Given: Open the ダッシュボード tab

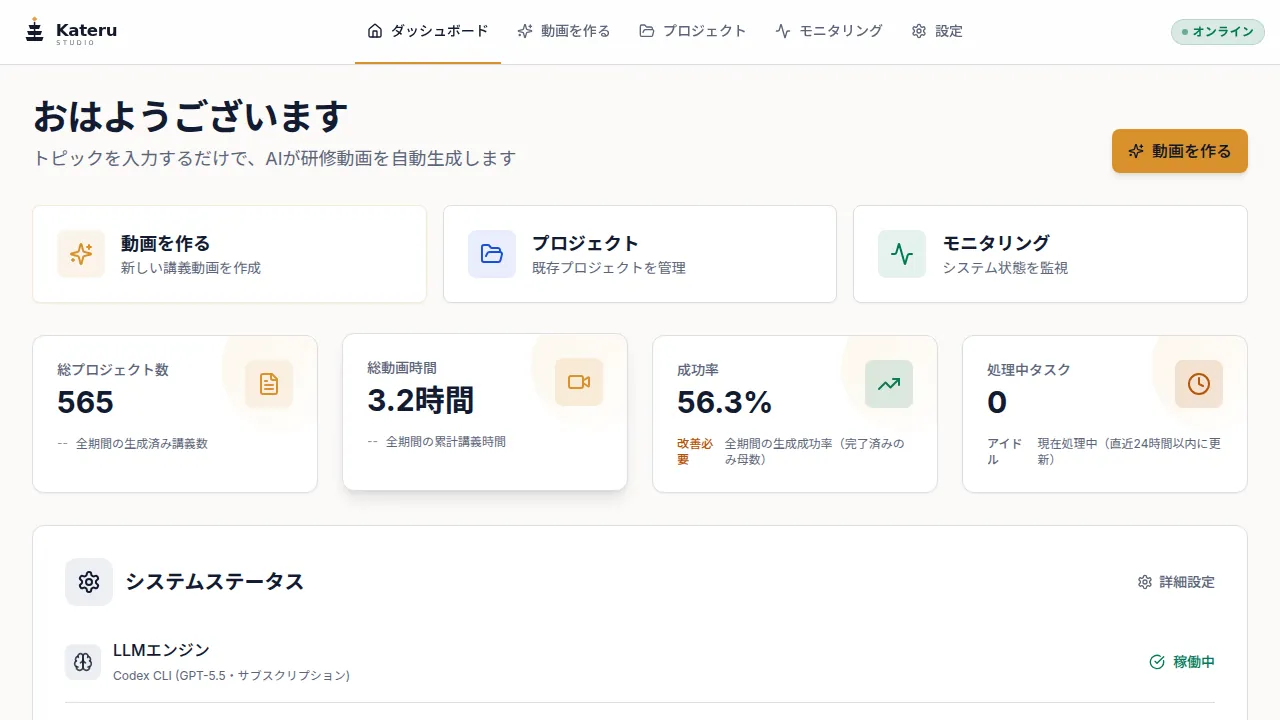Looking at the screenshot, I should pyautogui.click(x=428, y=31).
